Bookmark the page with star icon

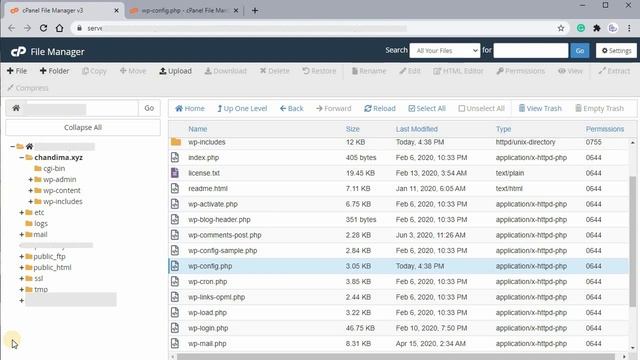[x=561, y=28]
